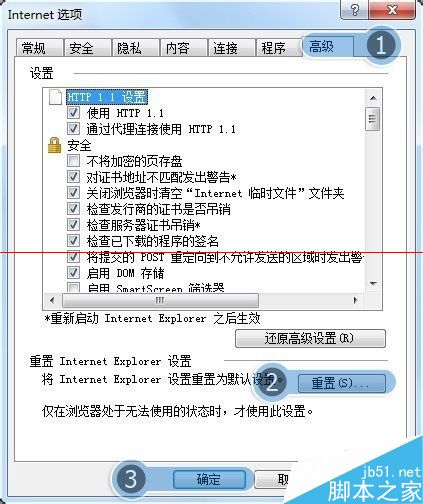Toggle the 使用 HTTP 1.1 checkbox

tap(73, 112)
